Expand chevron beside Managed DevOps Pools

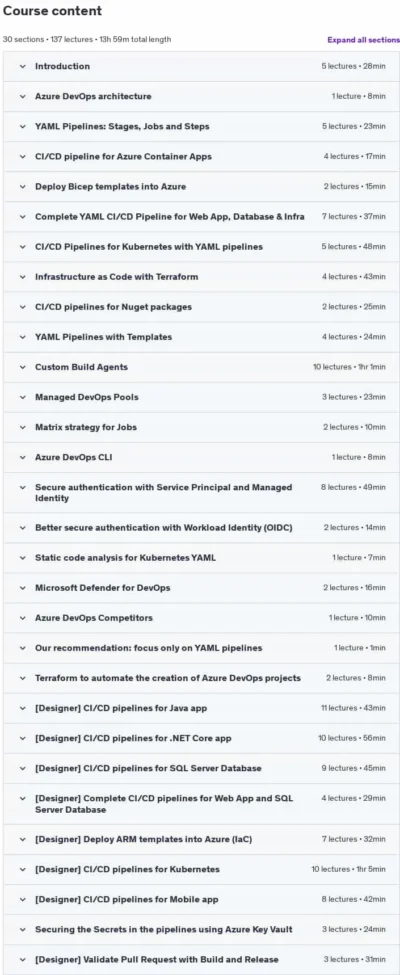22,397
